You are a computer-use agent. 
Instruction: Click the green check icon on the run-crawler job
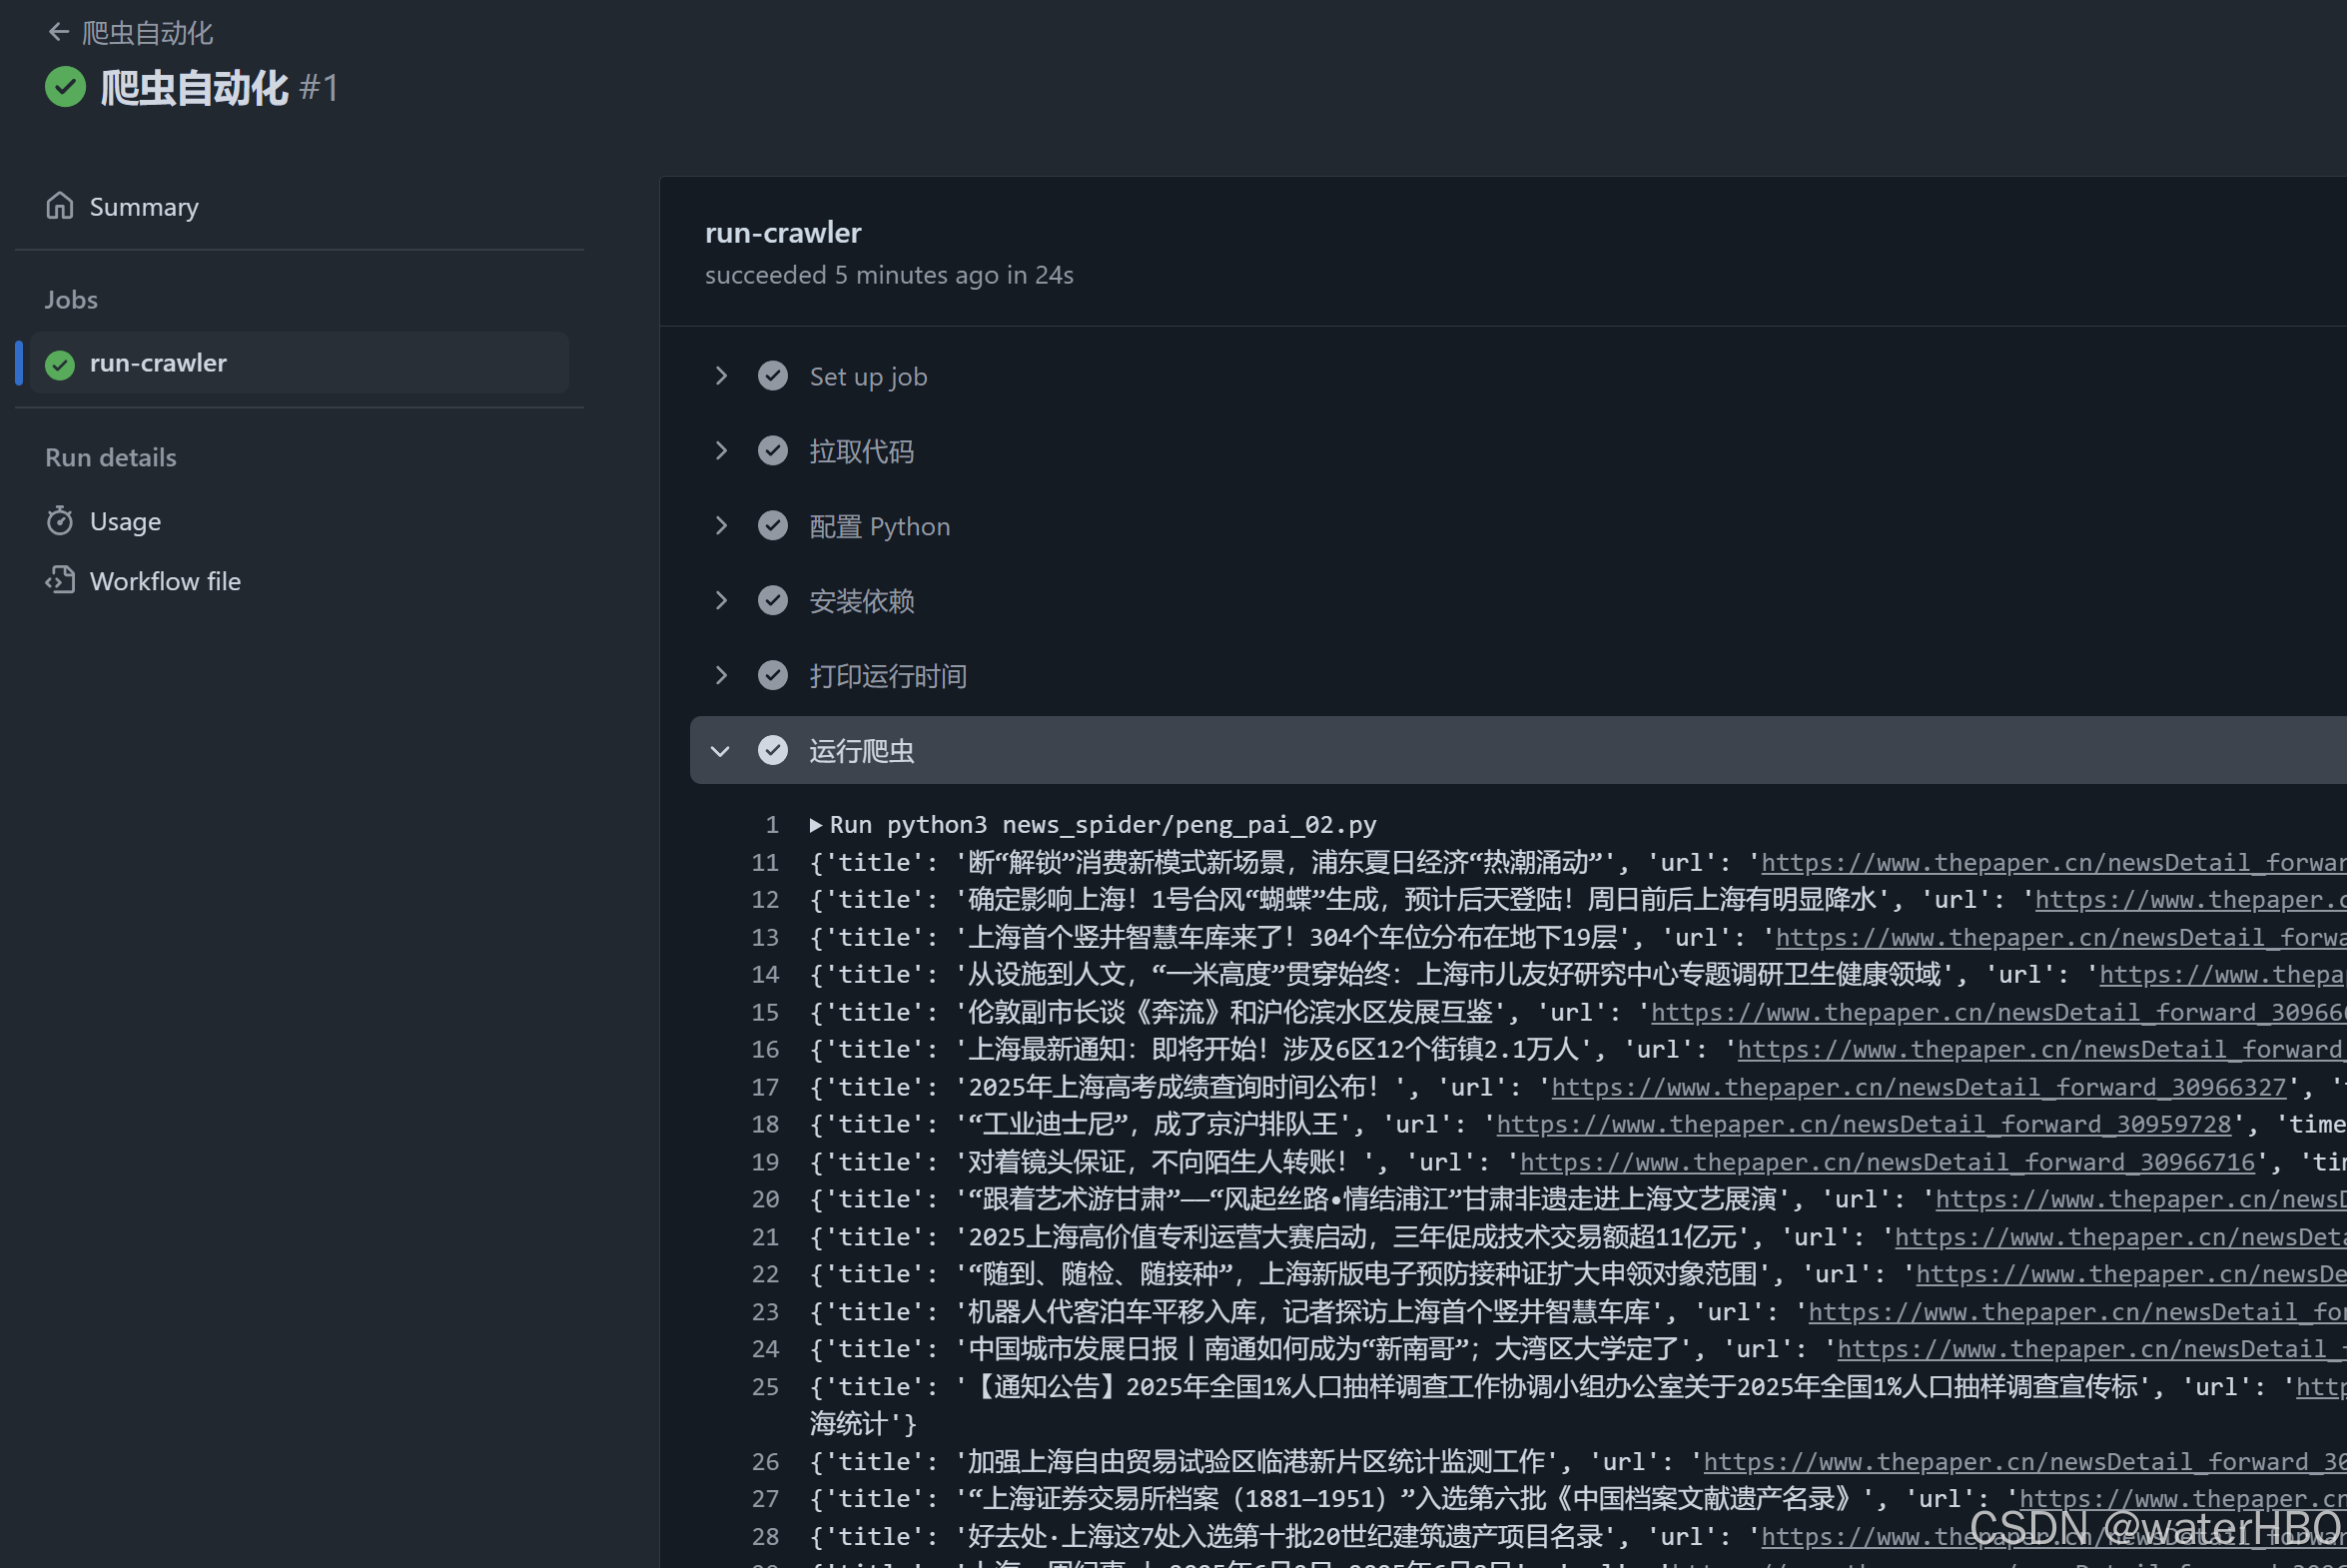point(60,364)
